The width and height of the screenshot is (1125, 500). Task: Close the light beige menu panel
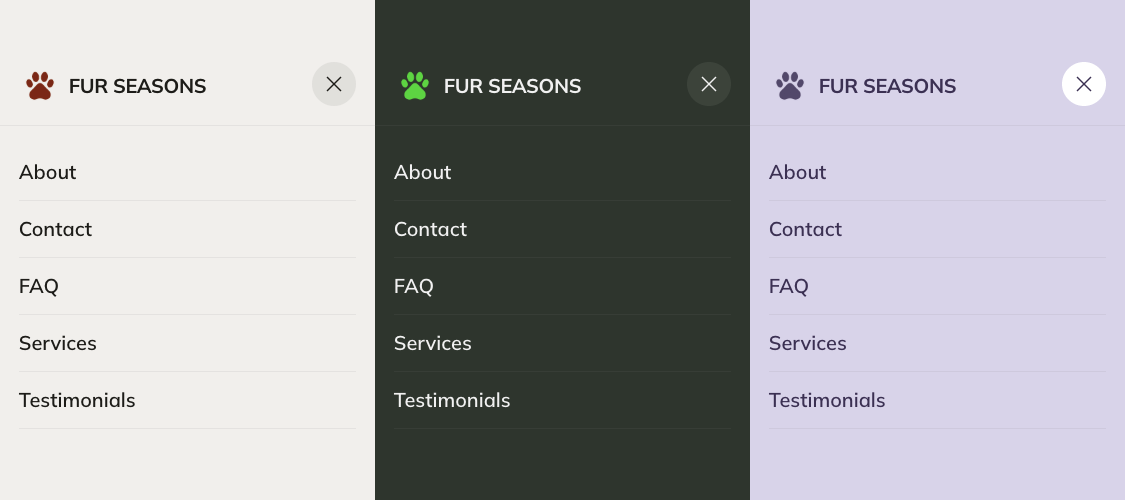point(334,84)
